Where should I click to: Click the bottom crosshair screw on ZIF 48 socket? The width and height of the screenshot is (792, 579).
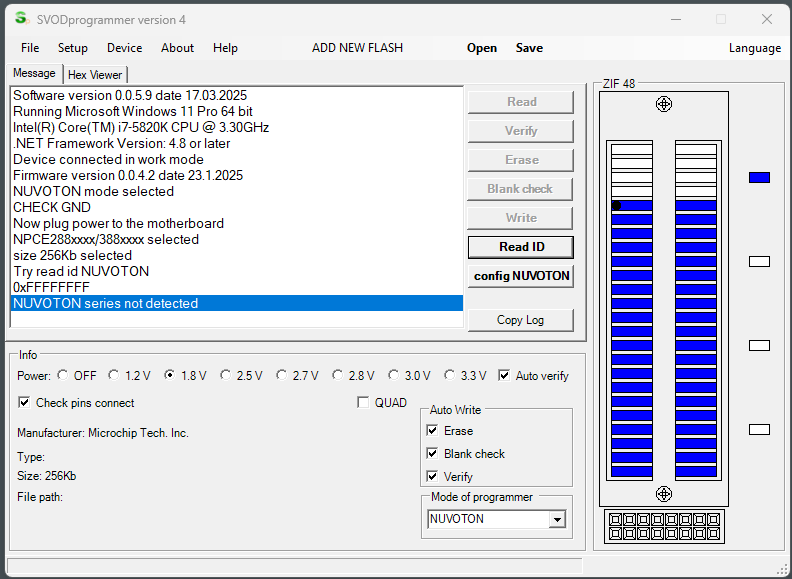coord(663,494)
